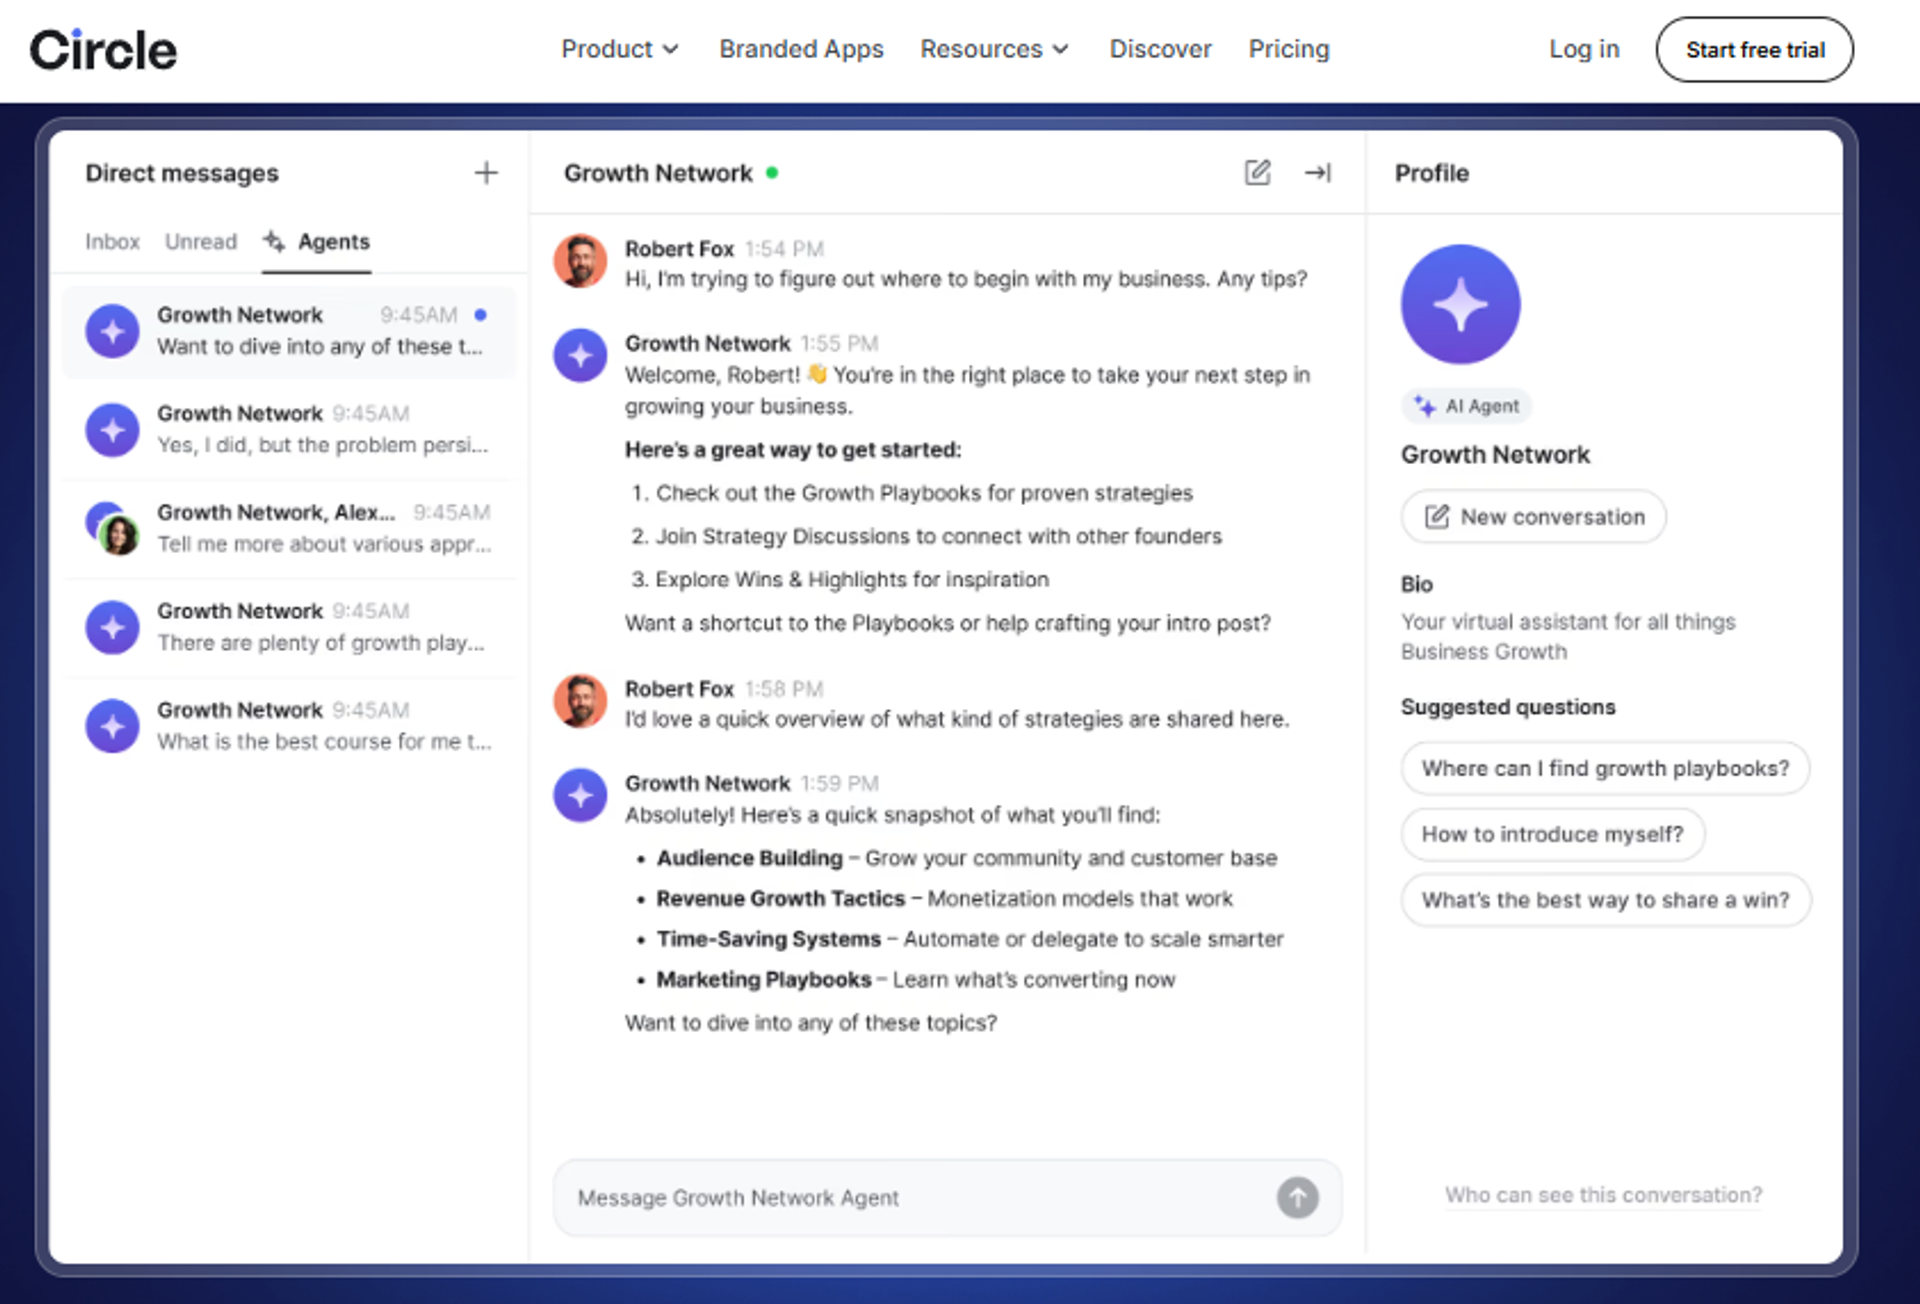This screenshot has height=1304, width=1920.
Task: Click the Growth Network avatar on the 1:55 PM message
Action: point(580,355)
